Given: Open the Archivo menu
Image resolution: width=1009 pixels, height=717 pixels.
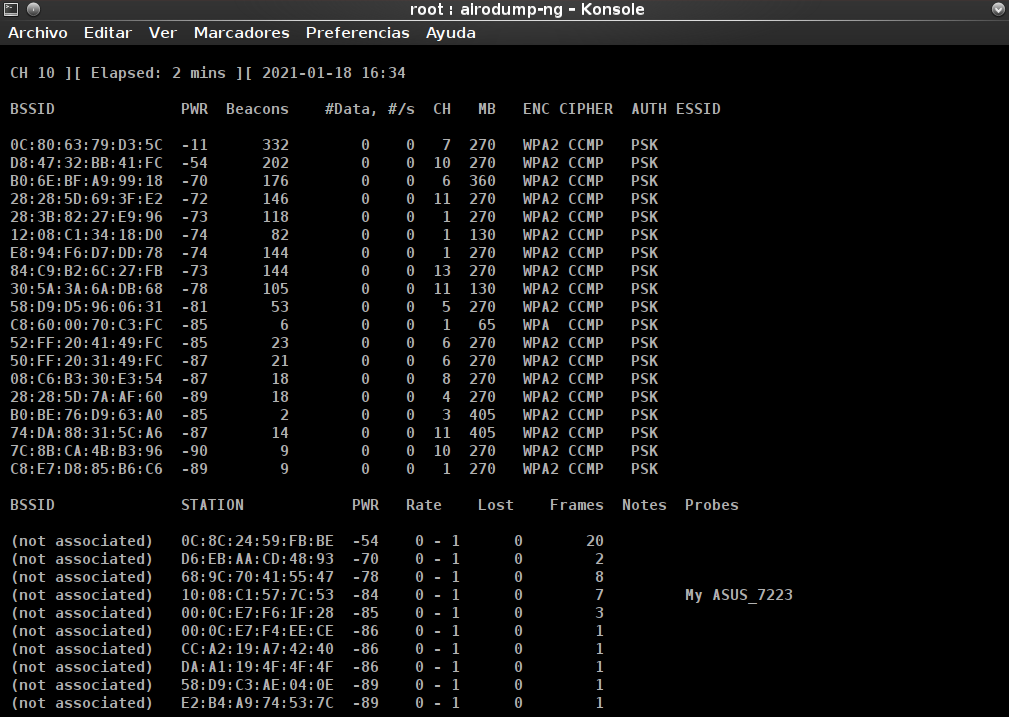Looking at the screenshot, I should [x=38, y=33].
